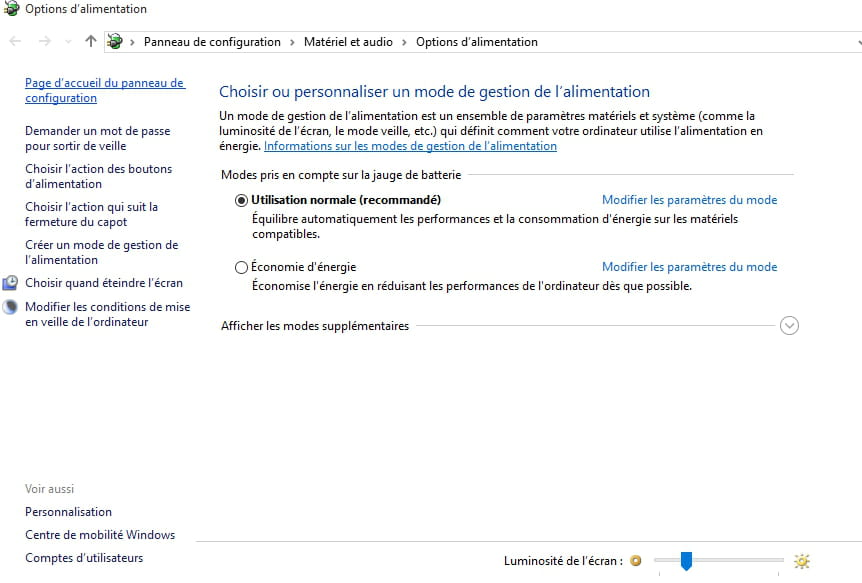Click the Modes pris en compte sur la jauge heading
Viewport: 862px width, 583px height.
click(341, 175)
